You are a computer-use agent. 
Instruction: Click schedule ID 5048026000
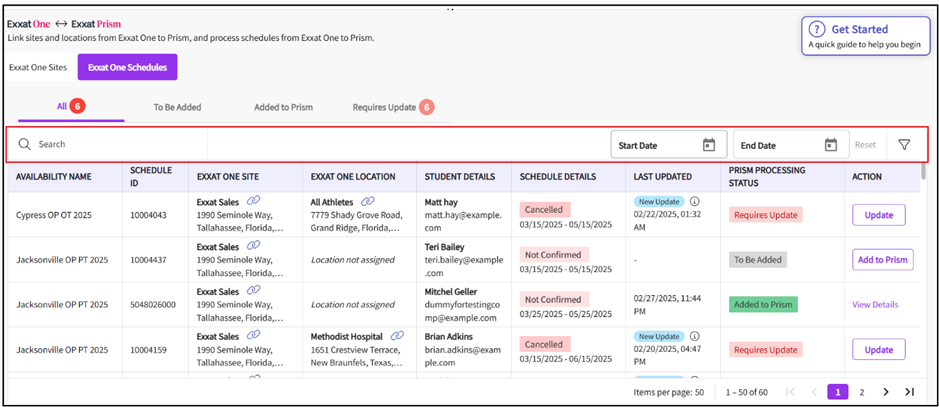pyautogui.click(x=153, y=305)
